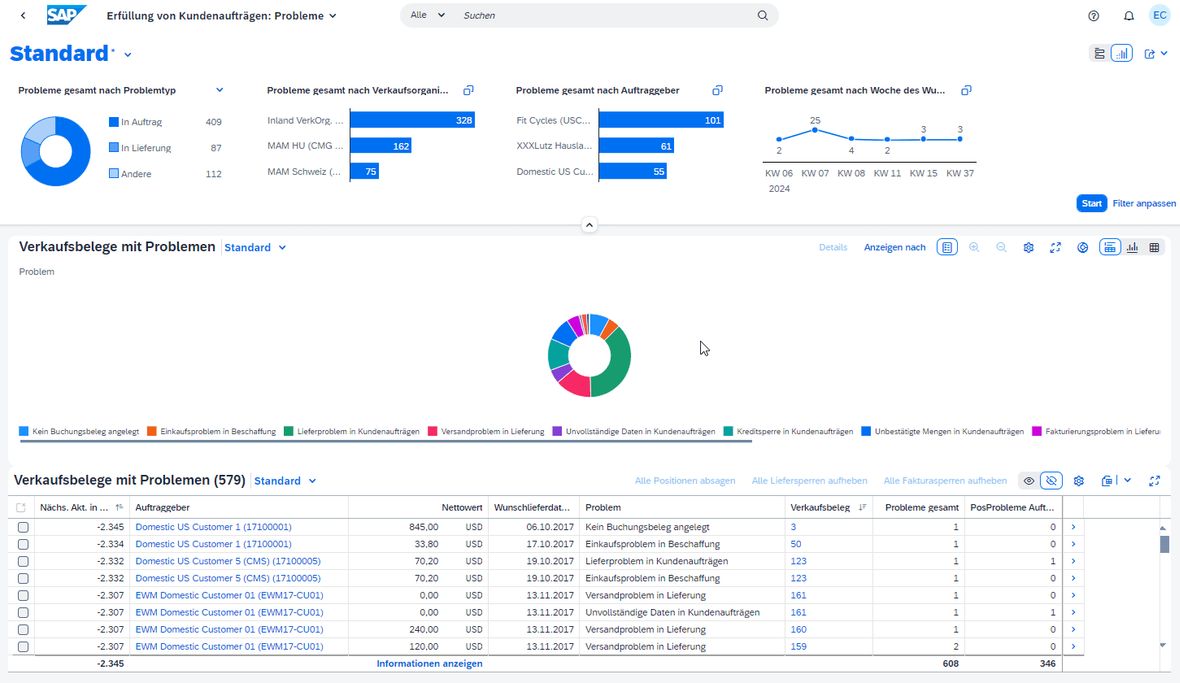
Task: Click the Start button
Action: coord(1091,203)
